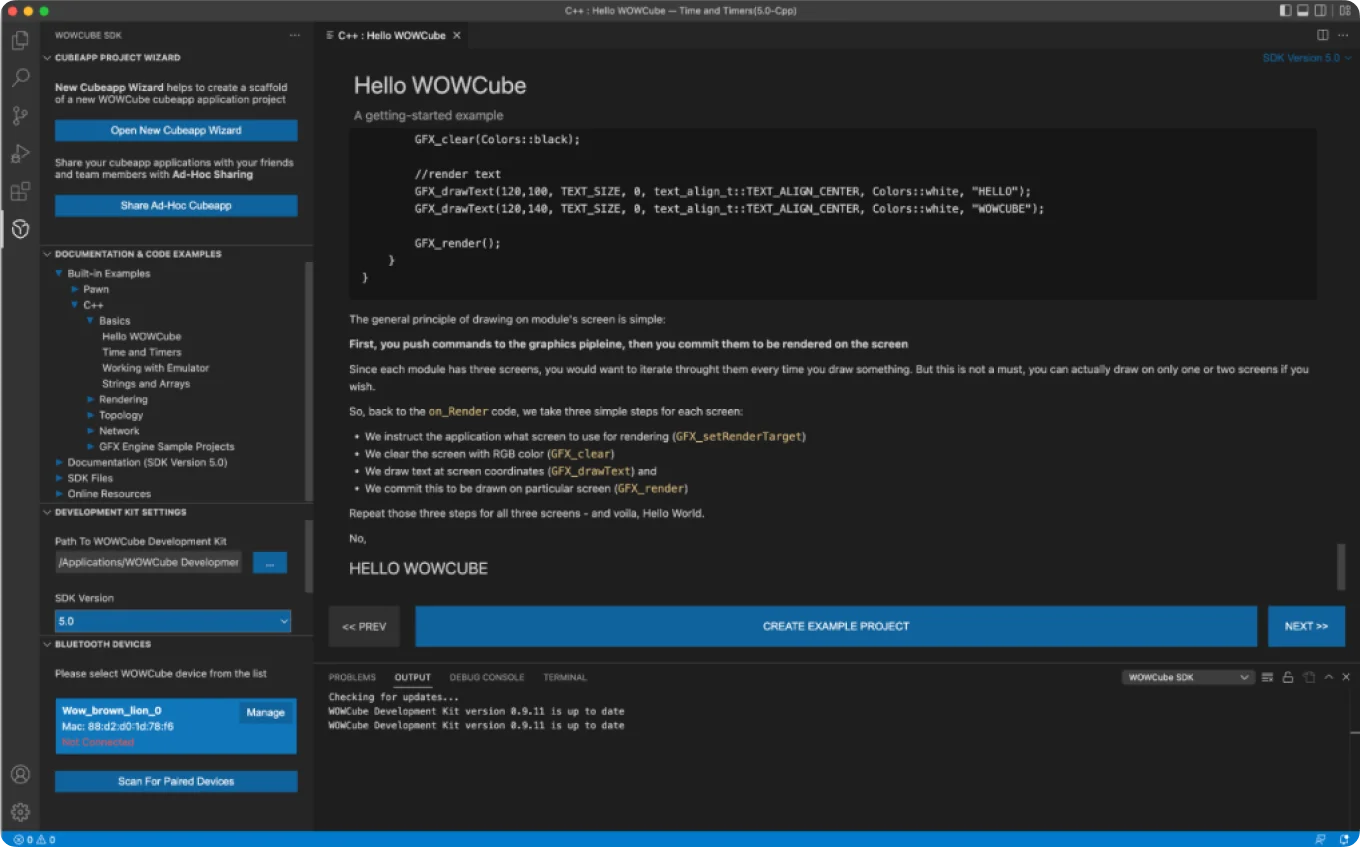Open the WOWCube SDK output channel dropdown
Image resolution: width=1360 pixels, height=847 pixels.
click(1188, 677)
